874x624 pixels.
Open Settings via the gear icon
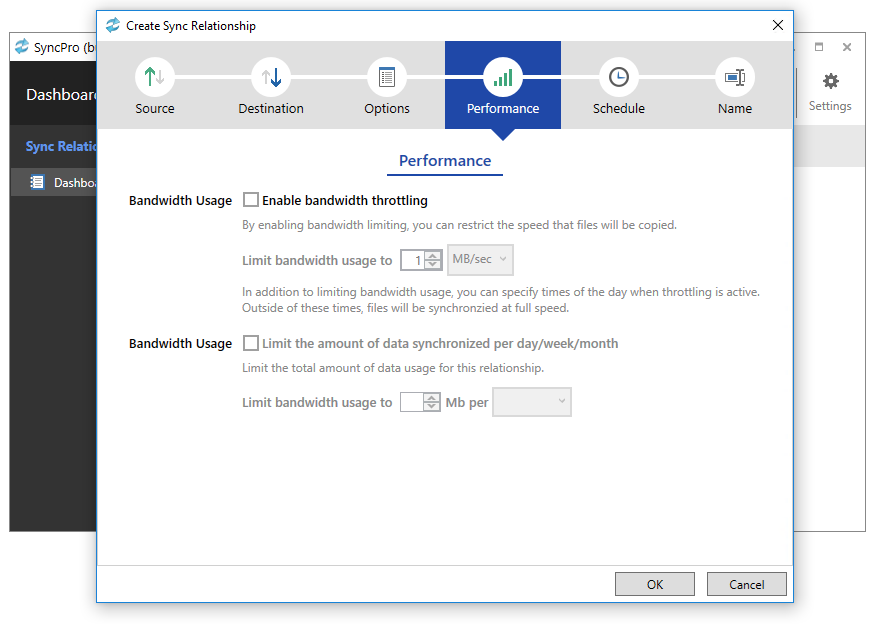tap(830, 81)
